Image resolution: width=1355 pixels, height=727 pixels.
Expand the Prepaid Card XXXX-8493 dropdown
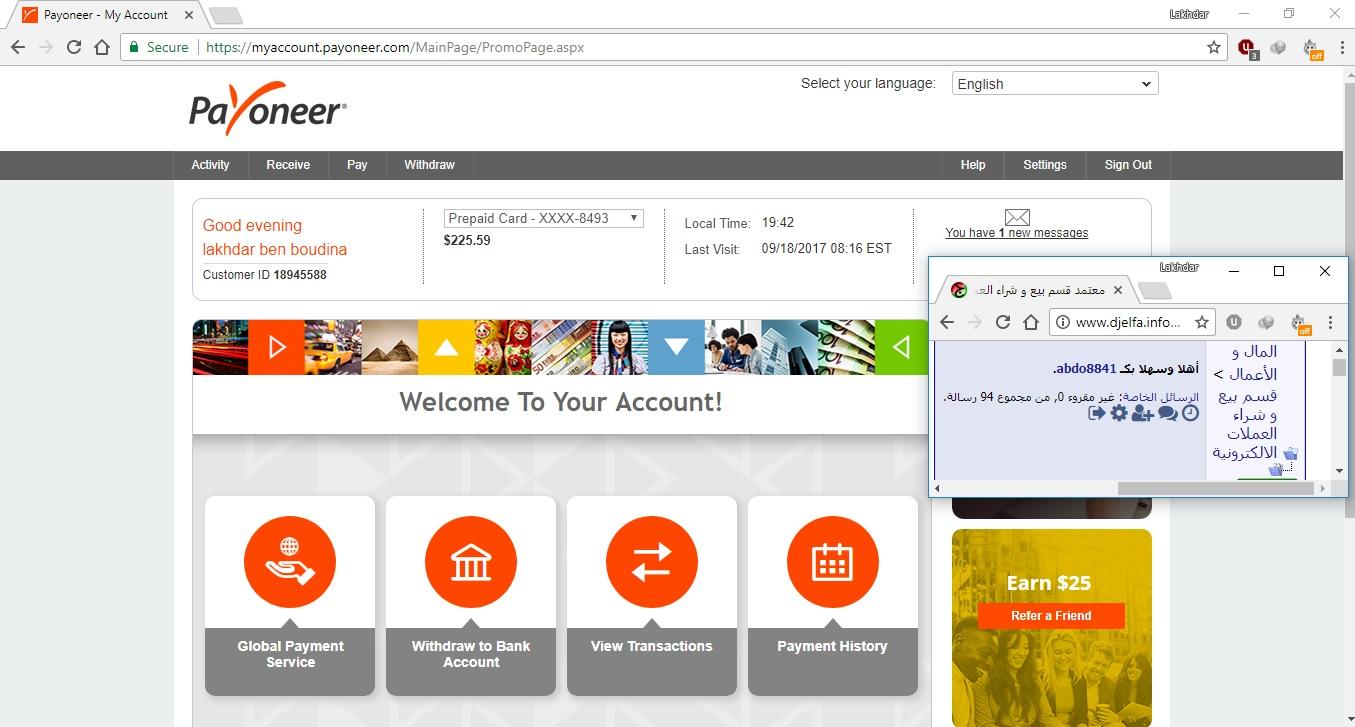[x=543, y=218]
